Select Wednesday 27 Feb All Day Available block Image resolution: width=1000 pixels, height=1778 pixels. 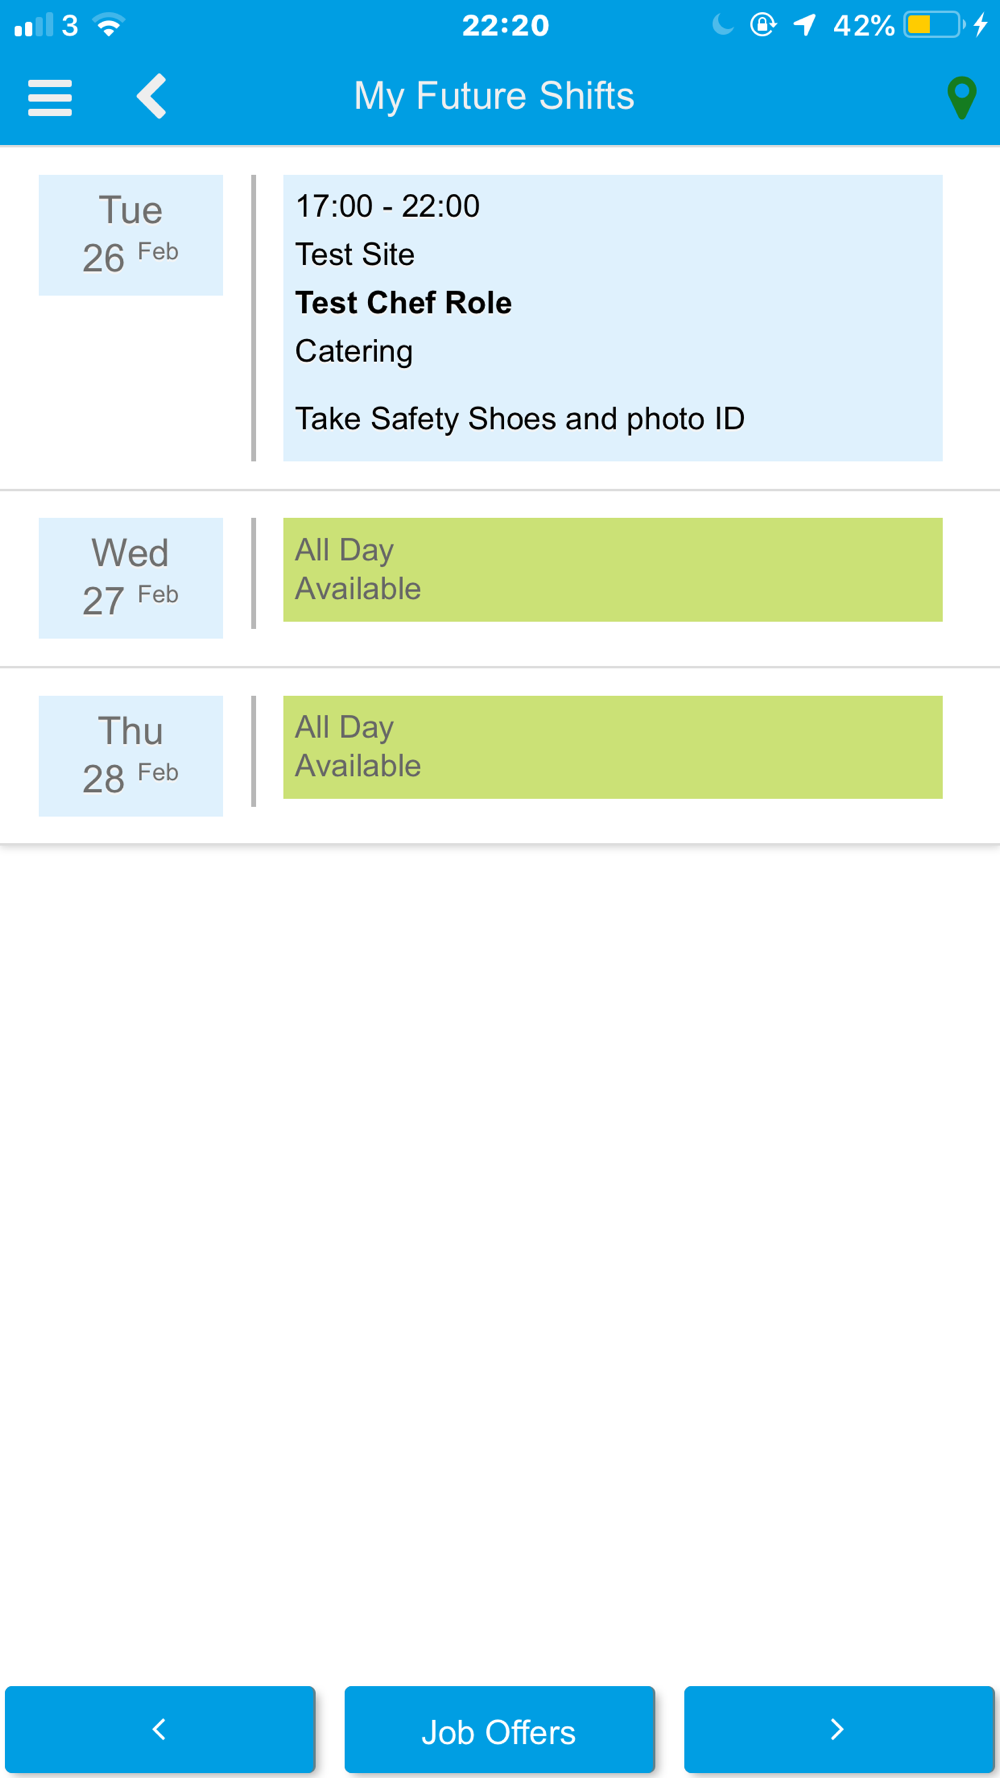tap(612, 570)
